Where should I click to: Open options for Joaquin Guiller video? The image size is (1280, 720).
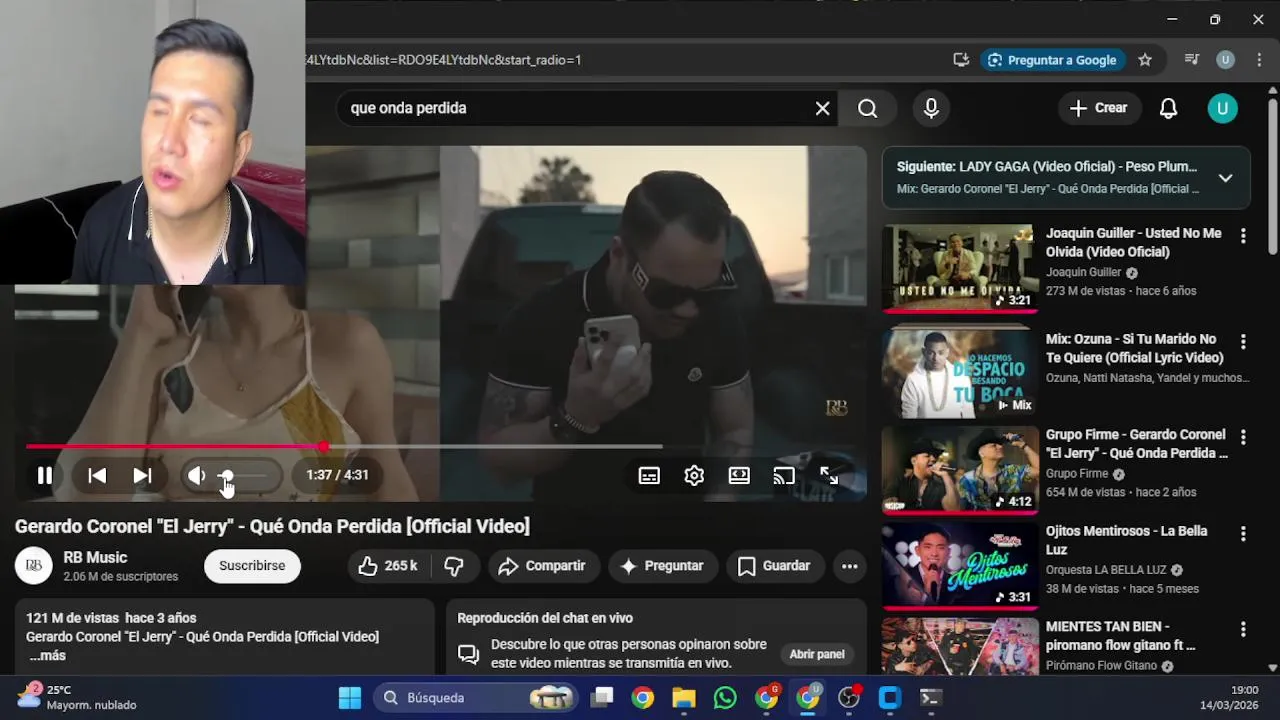1243,236
